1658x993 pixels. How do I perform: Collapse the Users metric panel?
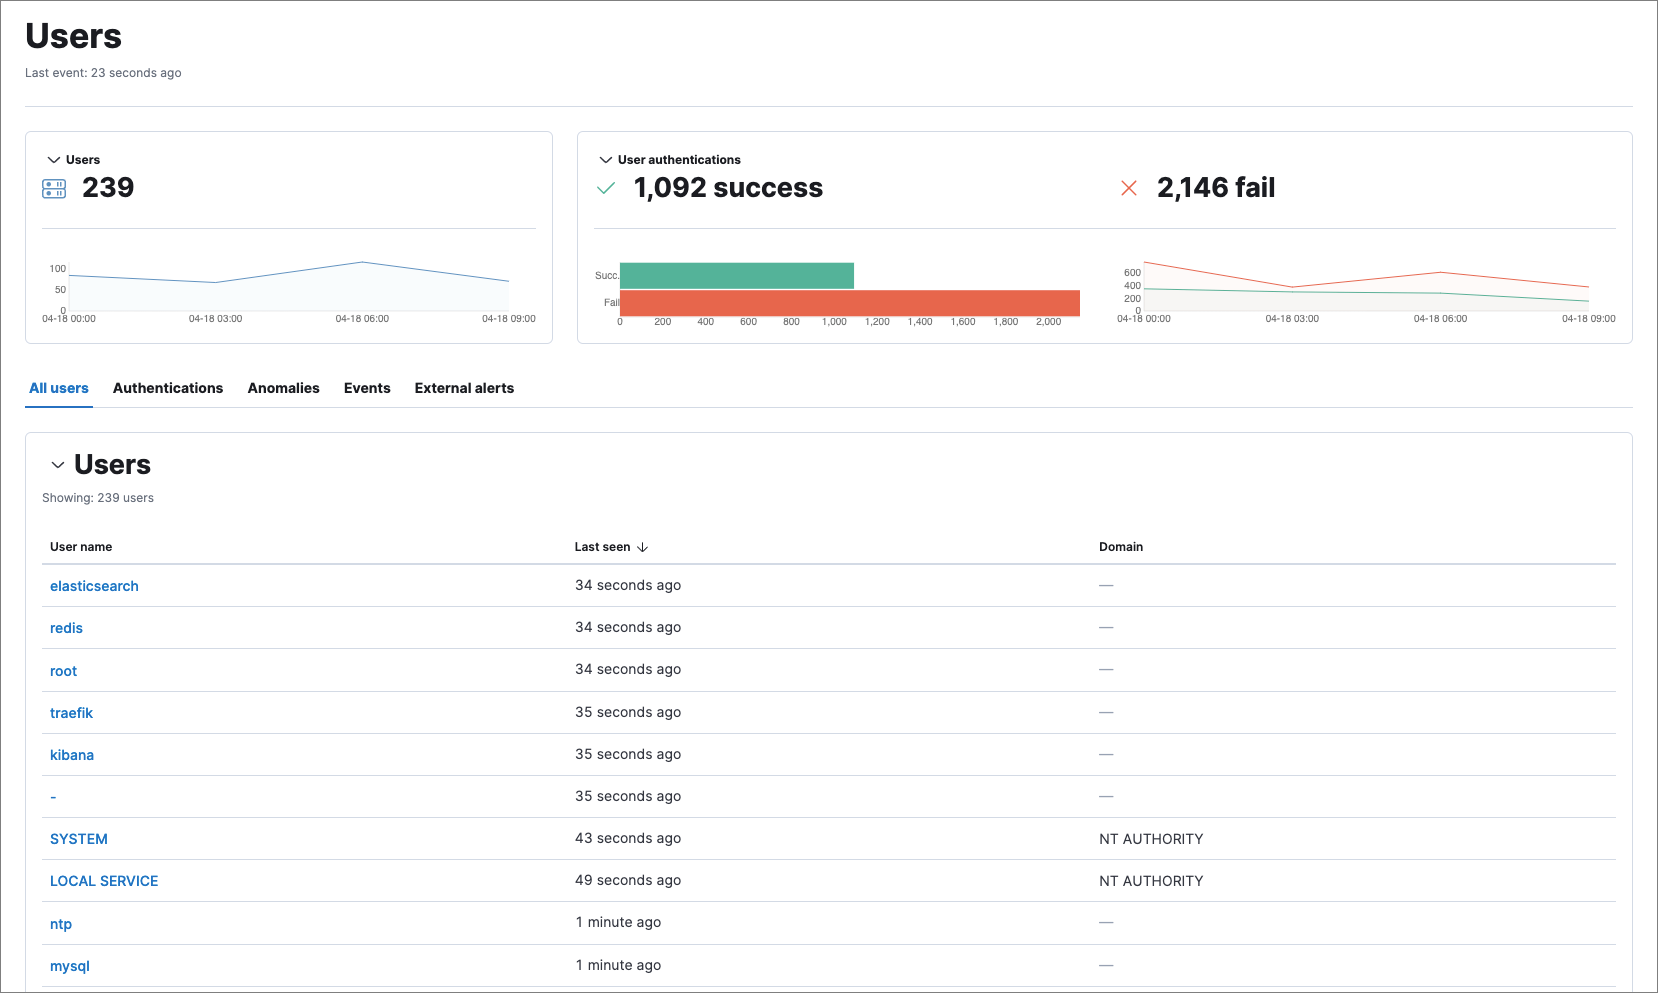[54, 159]
